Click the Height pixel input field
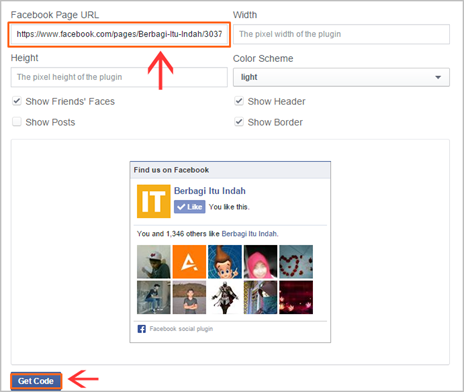The width and height of the screenshot is (464, 392). [x=119, y=77]
